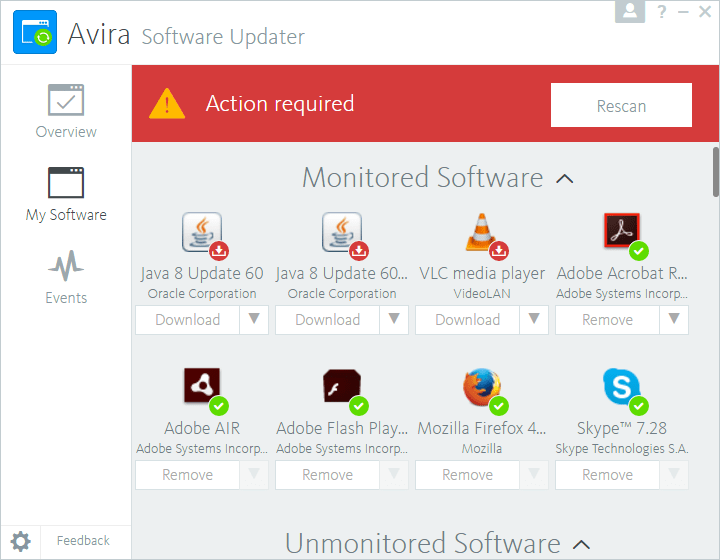Remove Adobe AIR from monitoring
720x560 pixels.
tap(187, 475)
